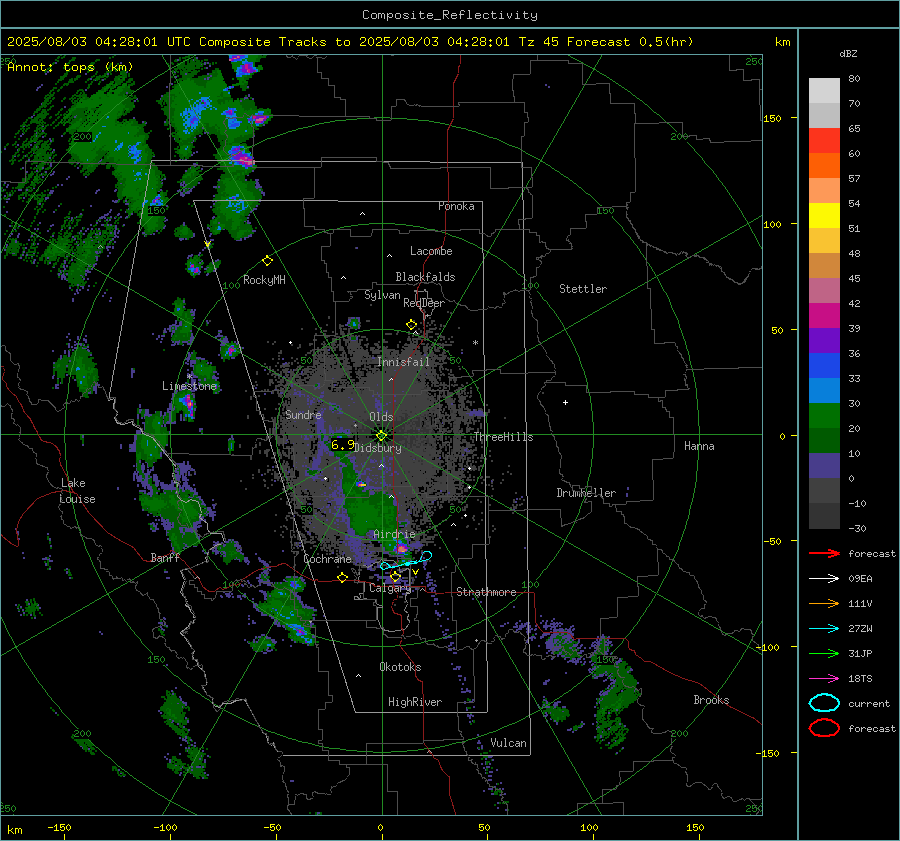Click the Sylvan label
This screenshot has width=900, height=841.
click(382, 296)
